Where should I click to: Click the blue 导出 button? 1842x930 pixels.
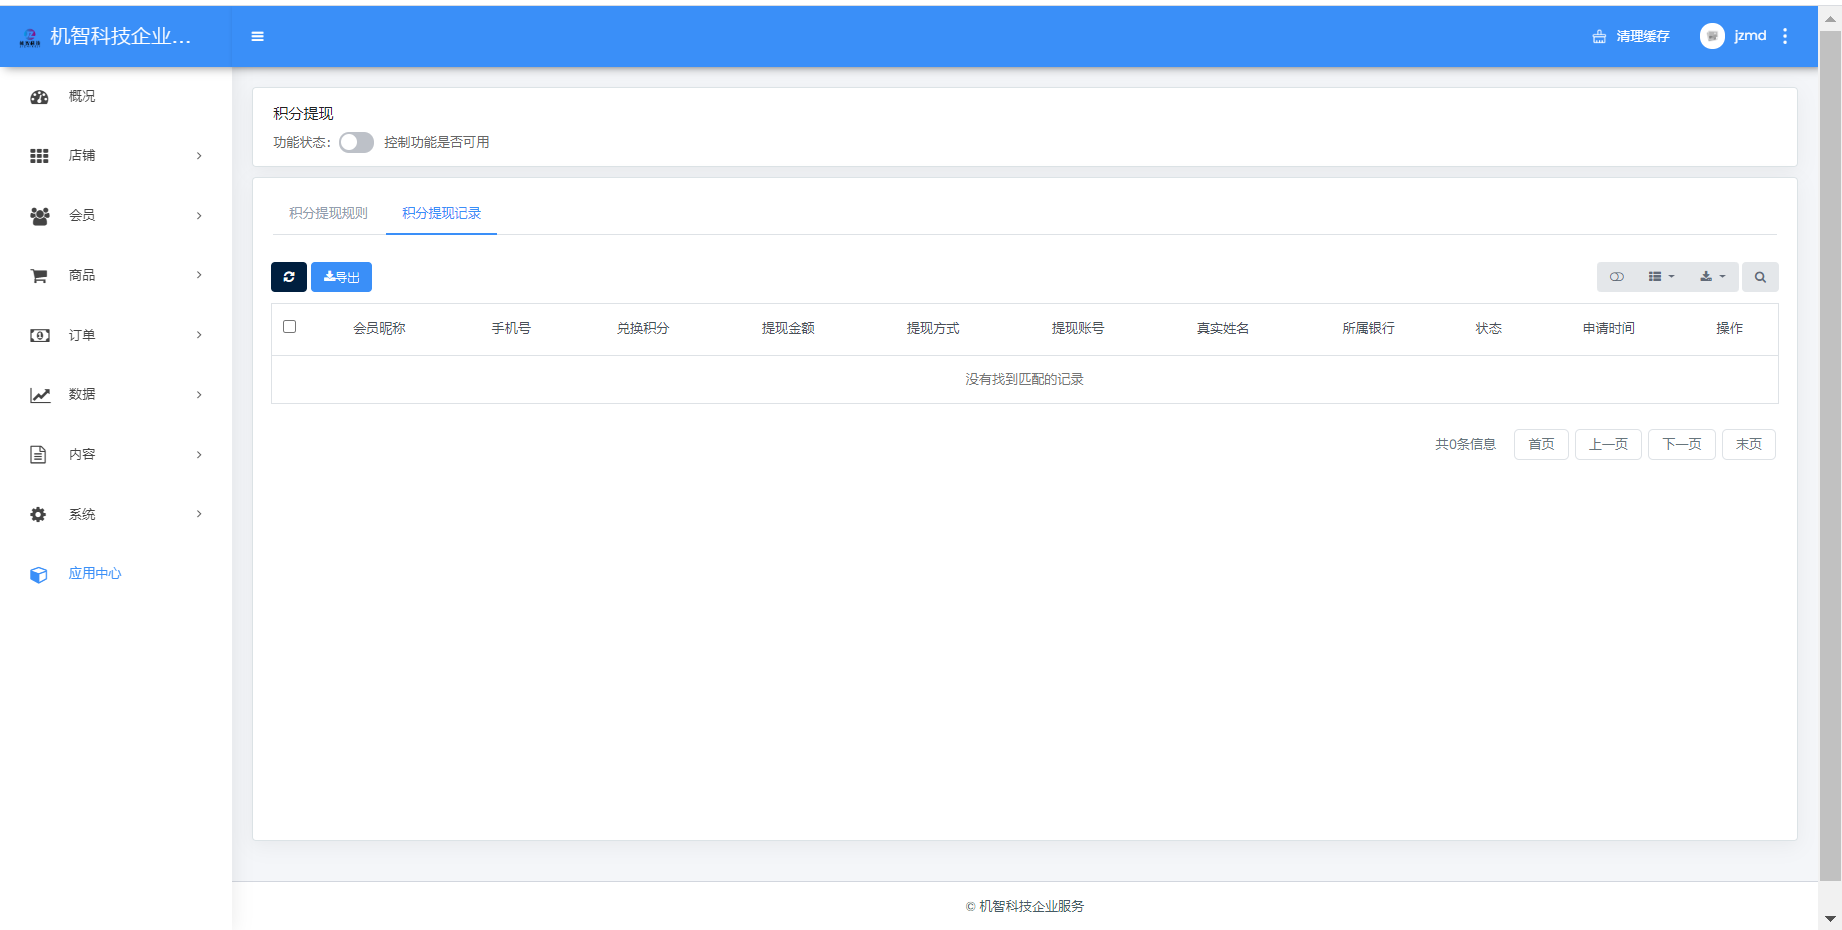point(341,277)
